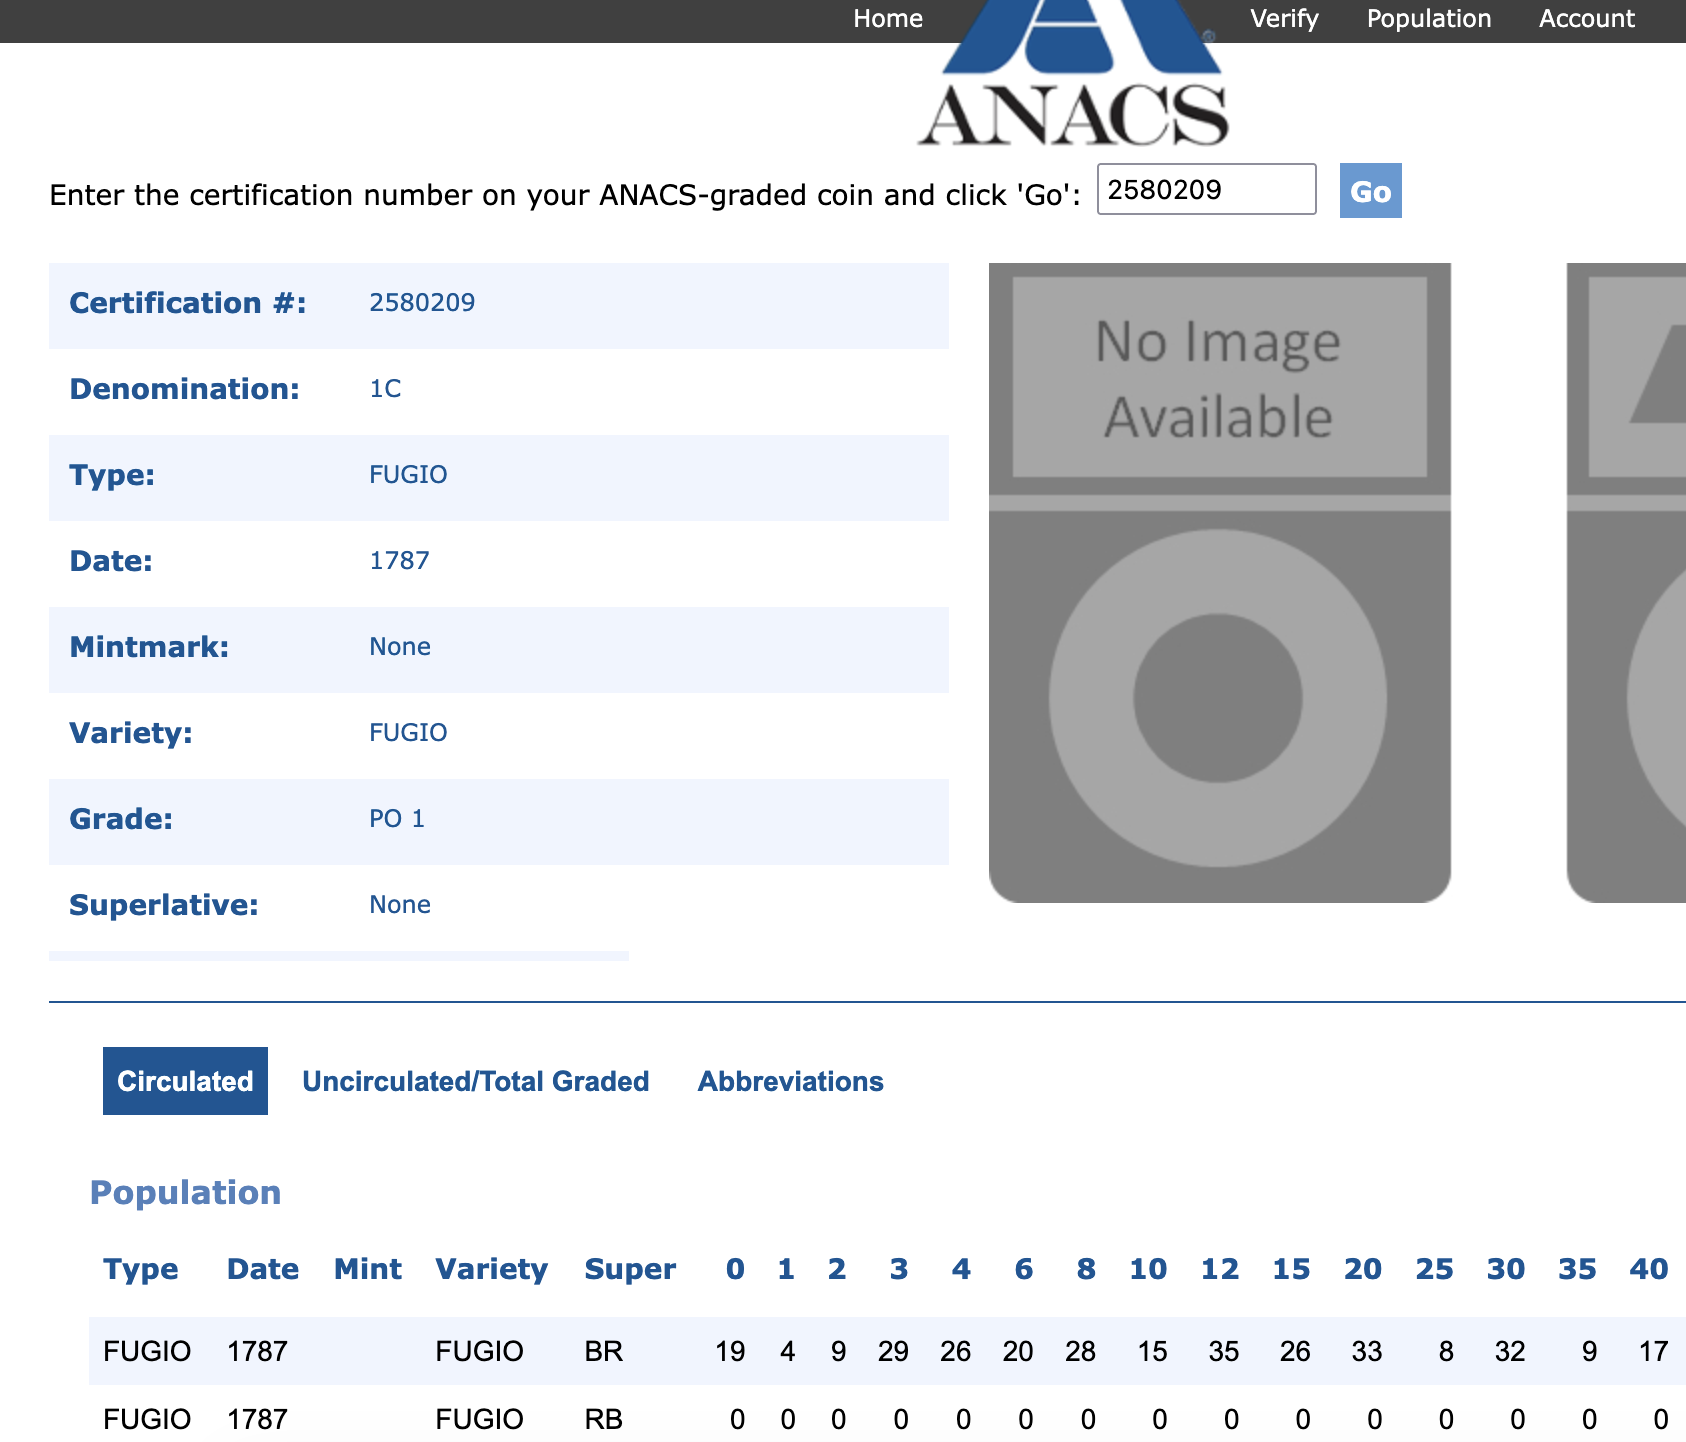Click the 'Superlative:' label

pos(164,905)
